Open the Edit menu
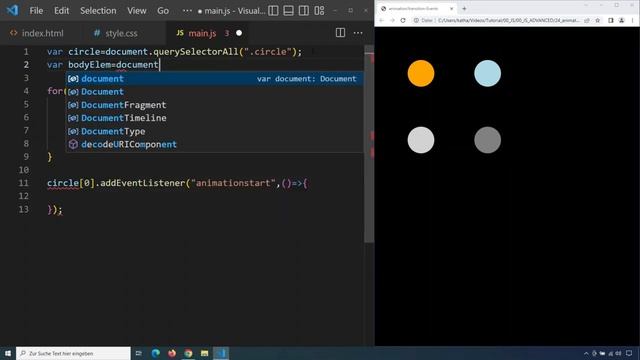This screenshot has width=640, height=360. 62,11
